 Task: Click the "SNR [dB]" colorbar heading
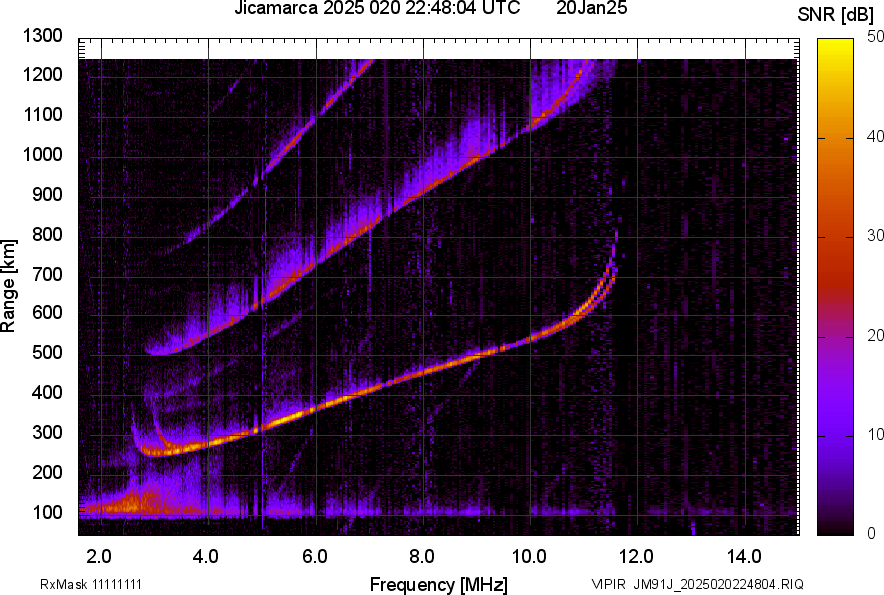point(836,15)
